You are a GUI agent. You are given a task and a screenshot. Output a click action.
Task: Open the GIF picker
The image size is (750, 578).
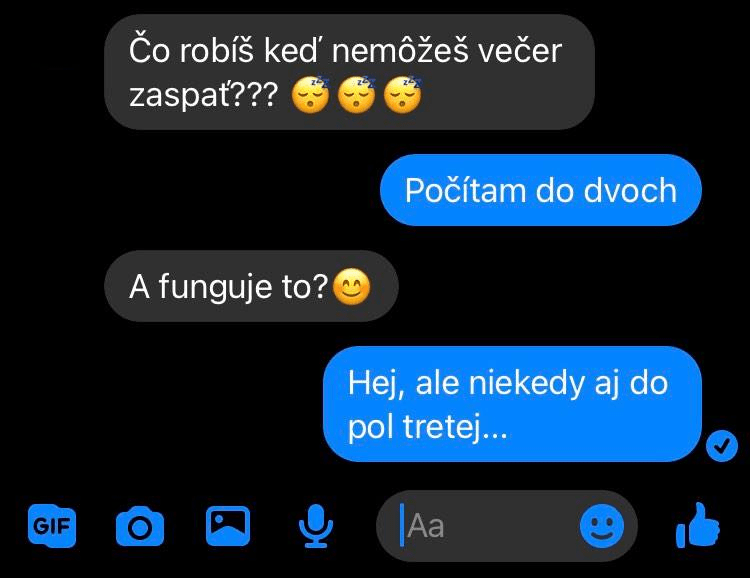point(52,526)
